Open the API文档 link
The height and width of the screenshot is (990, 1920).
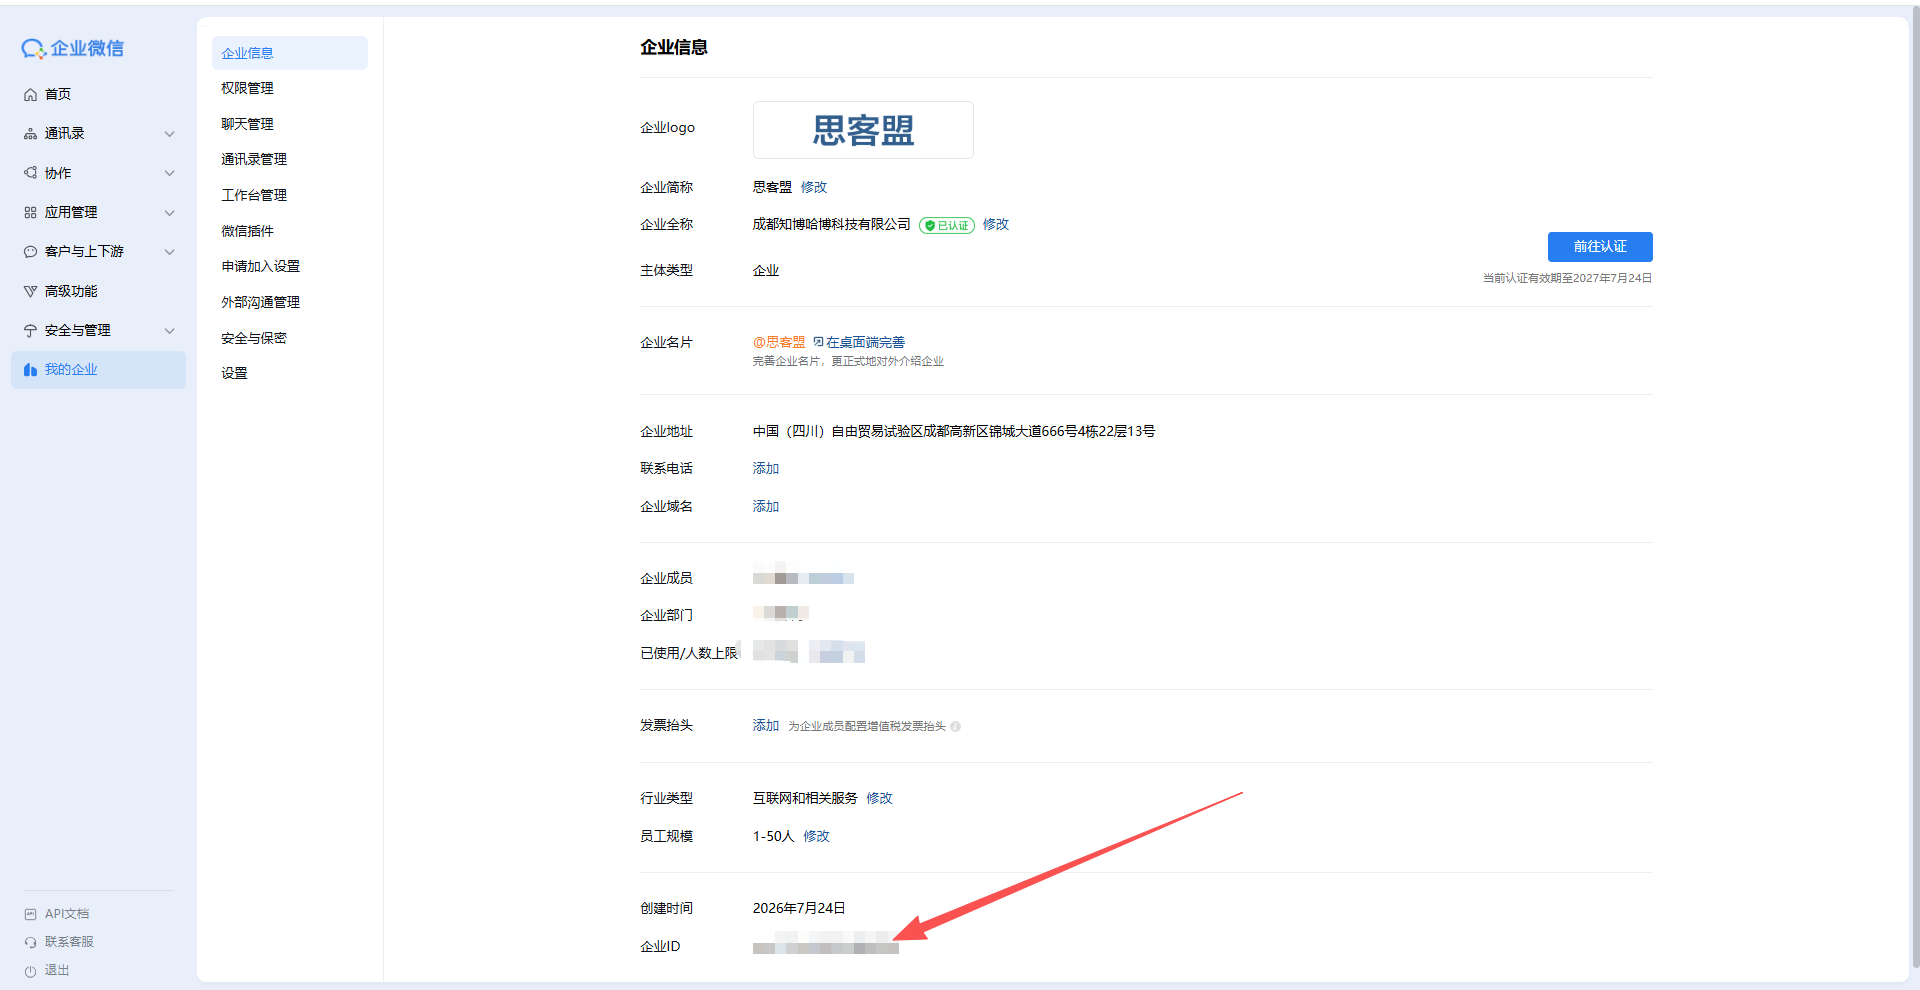(67, 914)
